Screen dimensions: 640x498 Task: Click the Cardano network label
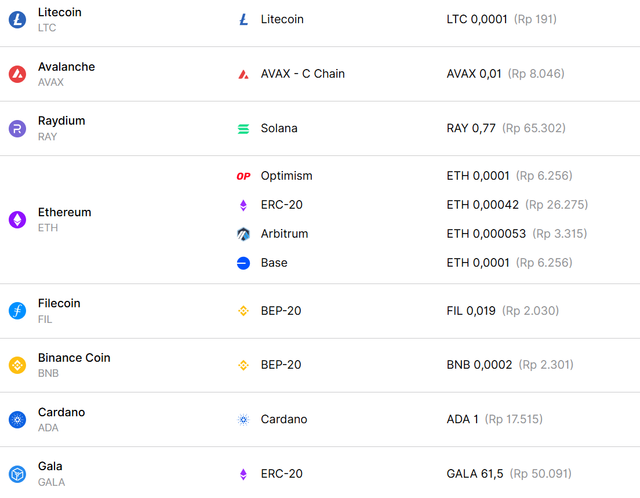click(x=284, y=420)
